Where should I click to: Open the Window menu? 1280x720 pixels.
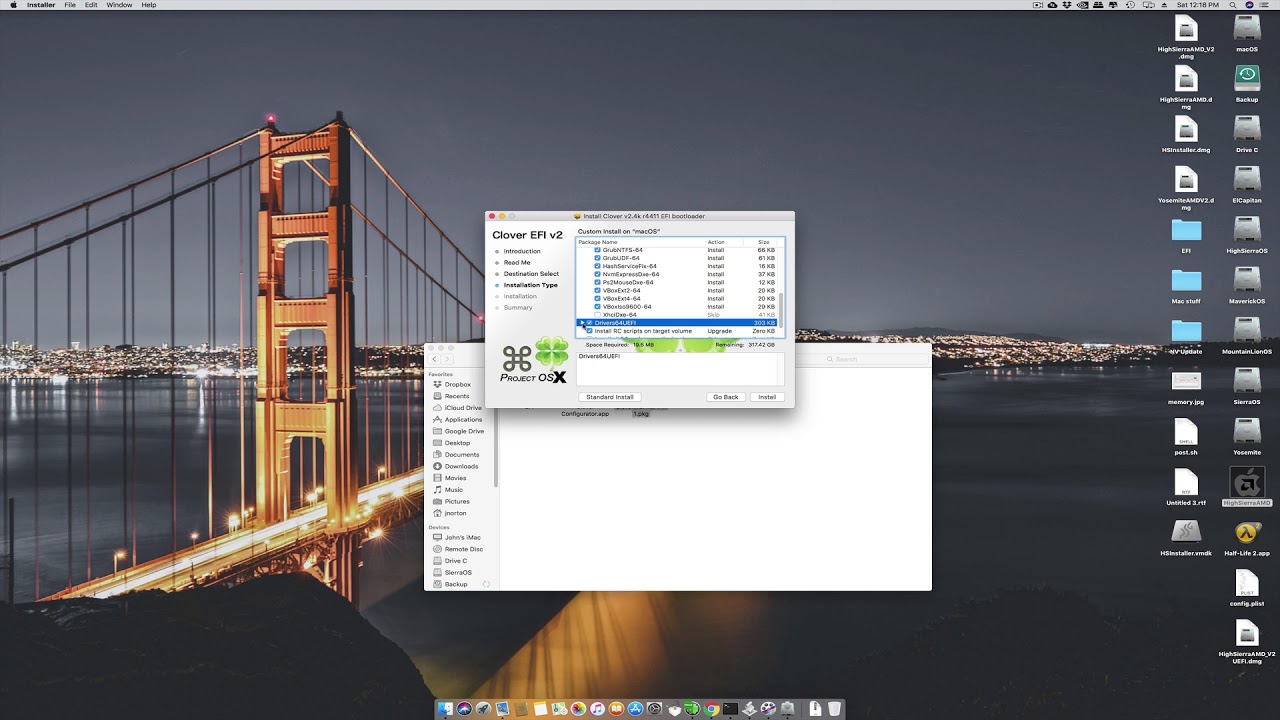(119, 5)
